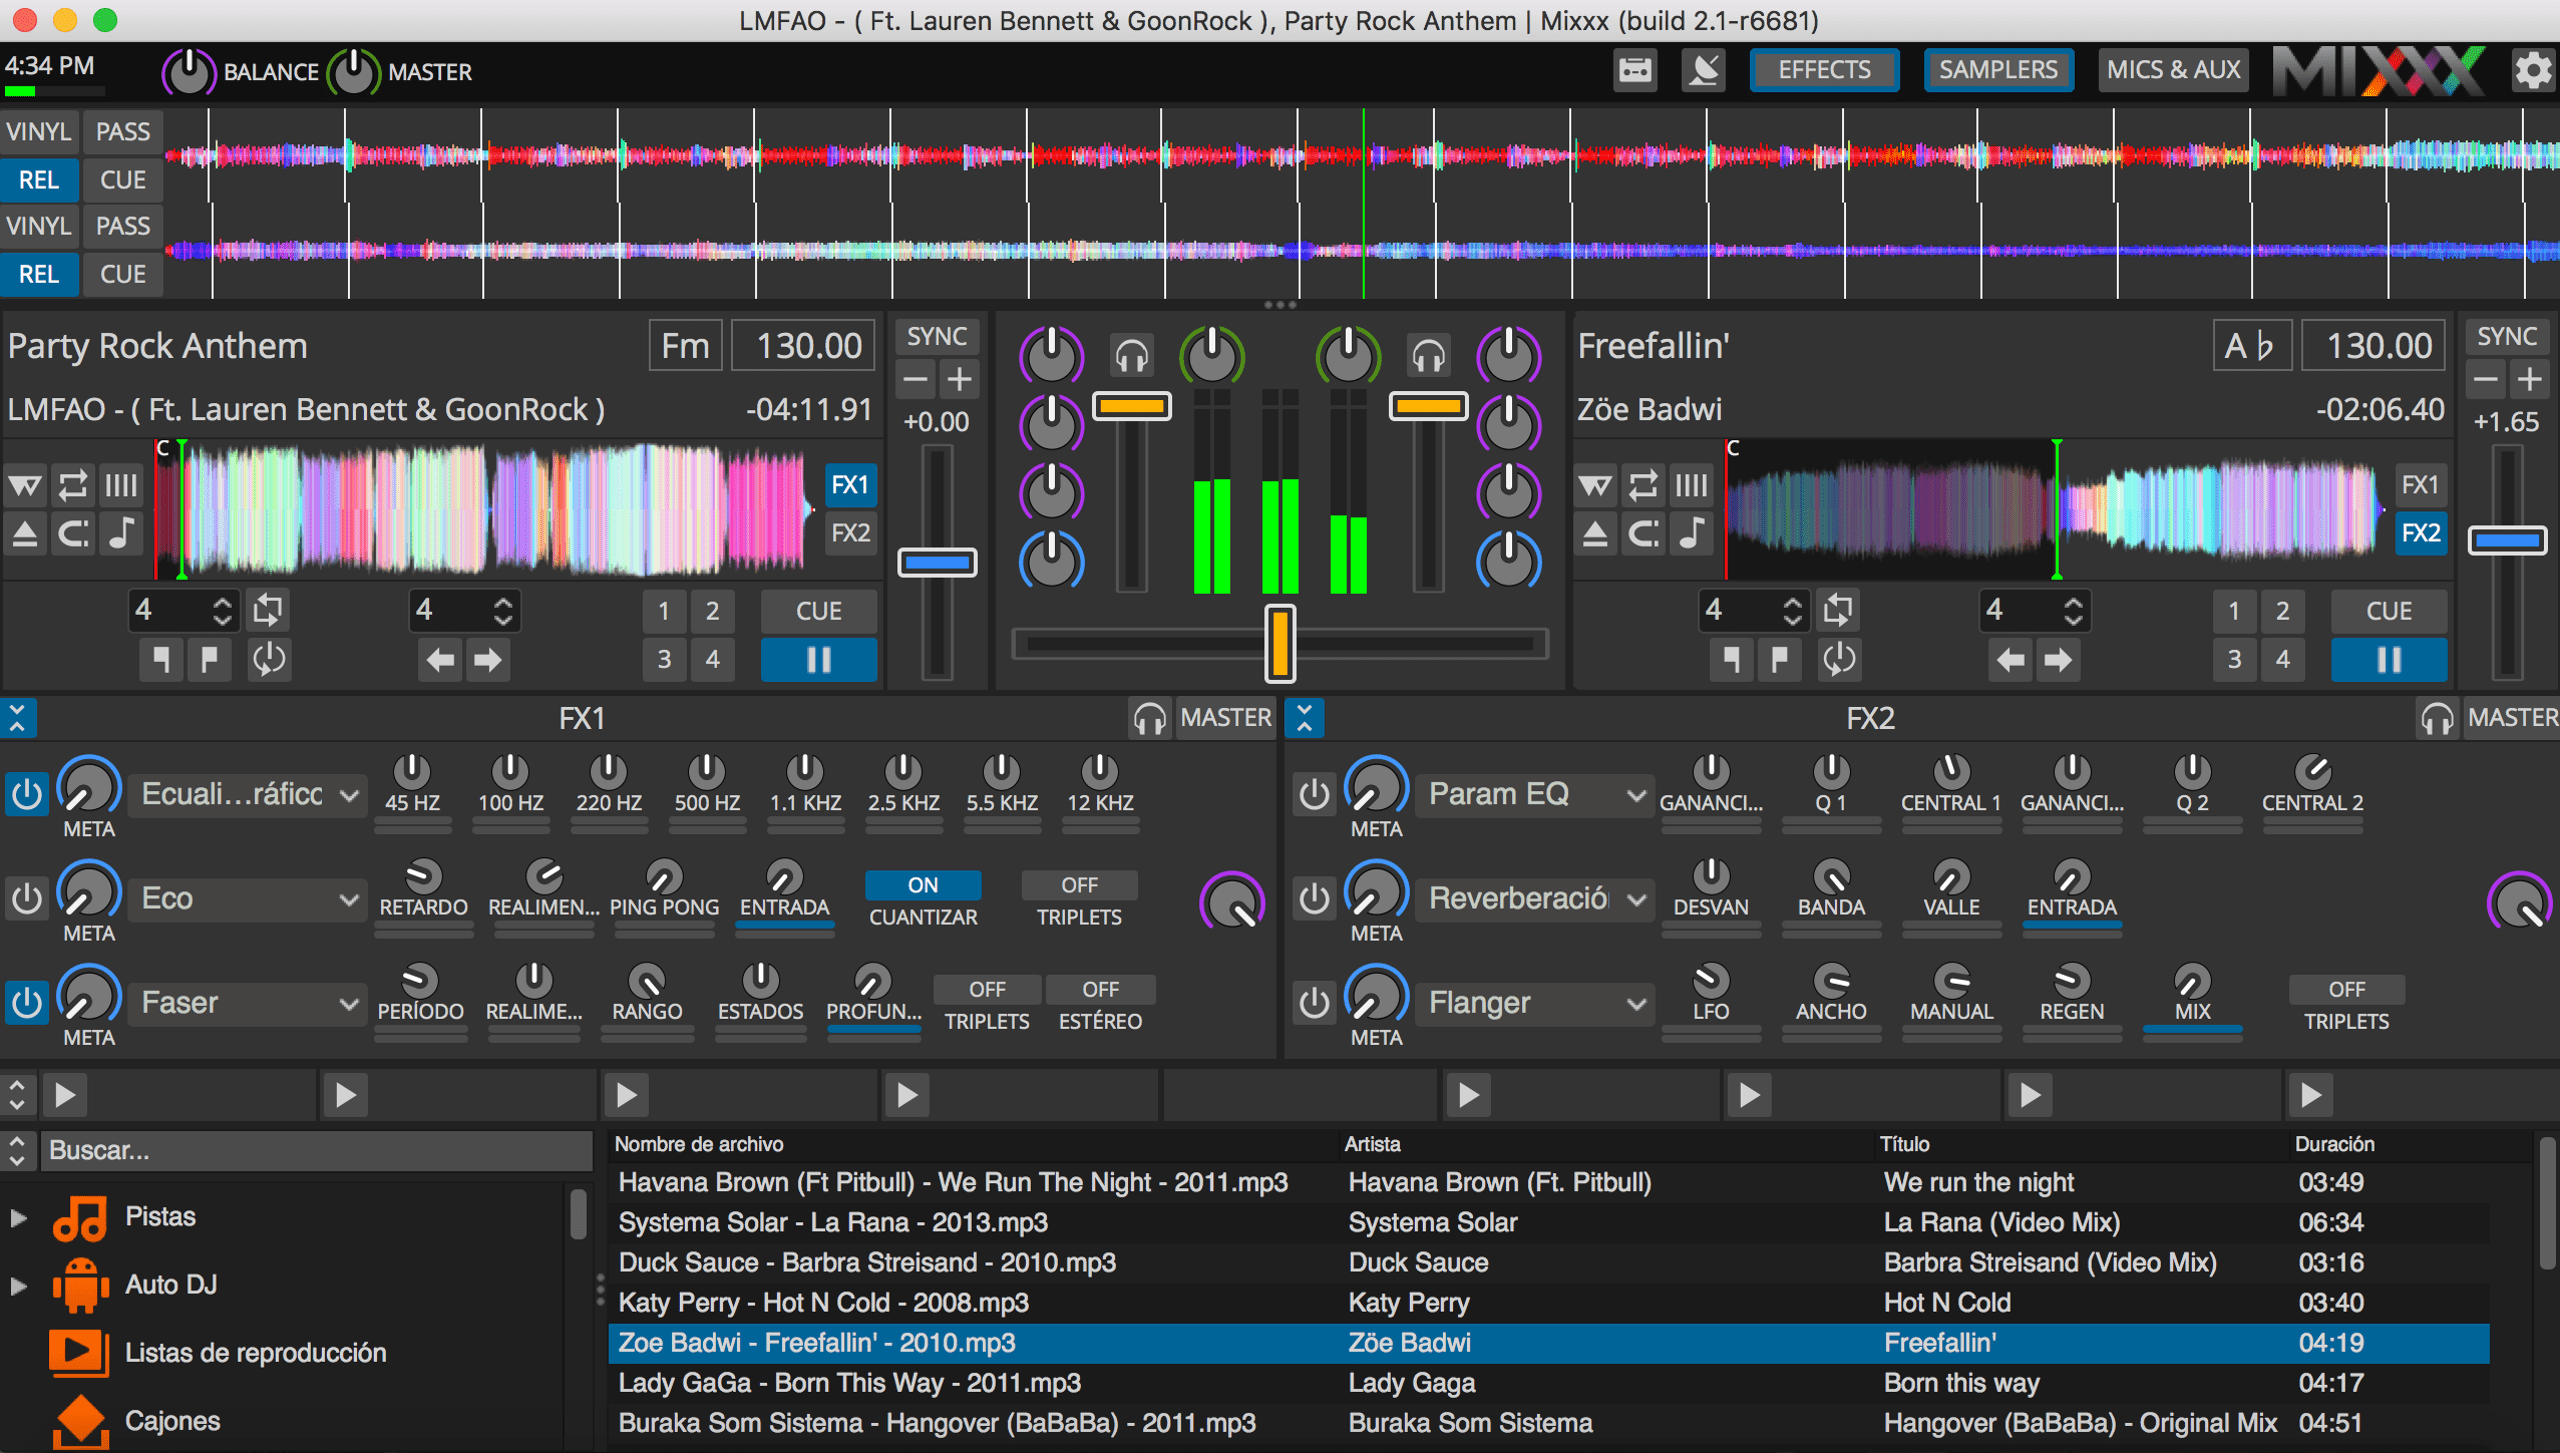Toggle the EFFECTS section tab

tap(1824, 70)
